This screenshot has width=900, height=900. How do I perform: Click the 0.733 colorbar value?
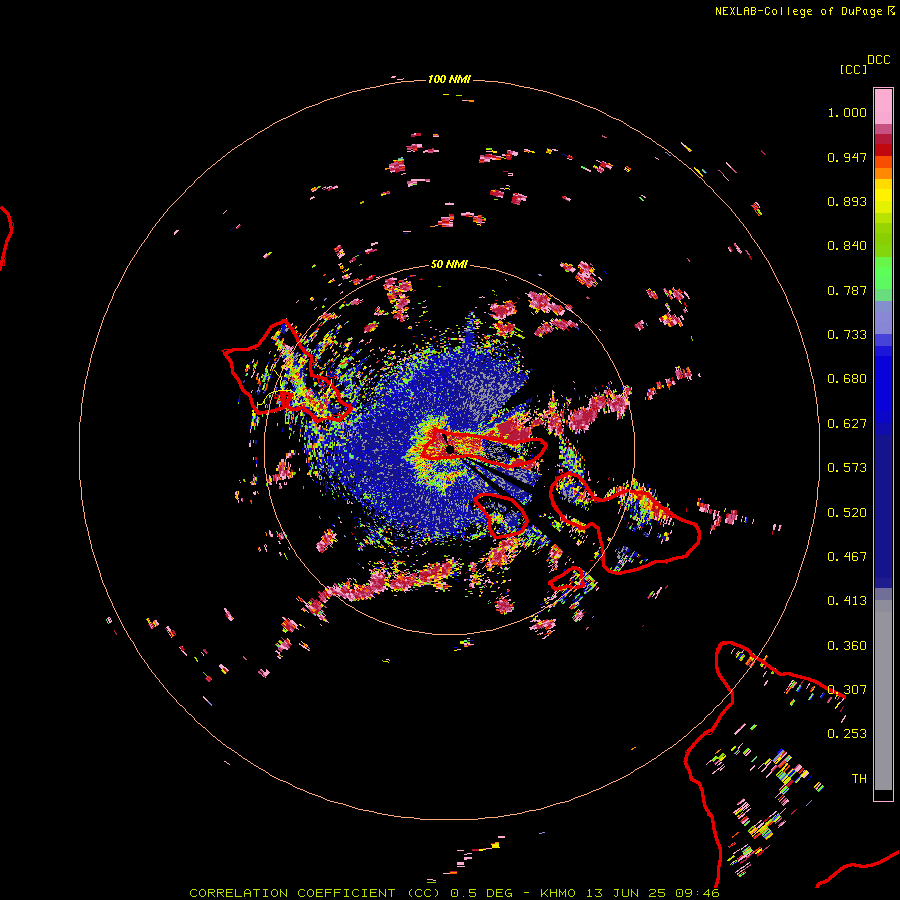(847, 335)
